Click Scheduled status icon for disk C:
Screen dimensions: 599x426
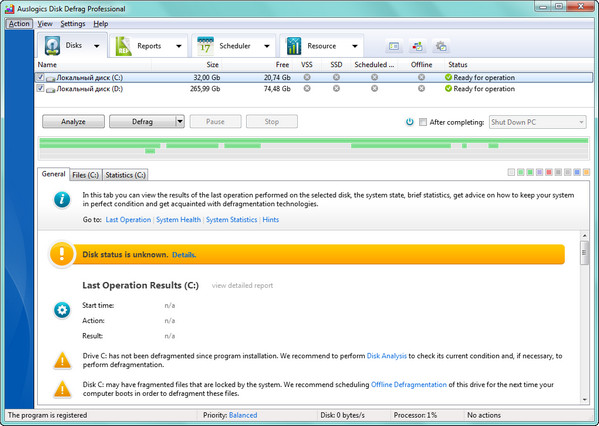point(374,77)
